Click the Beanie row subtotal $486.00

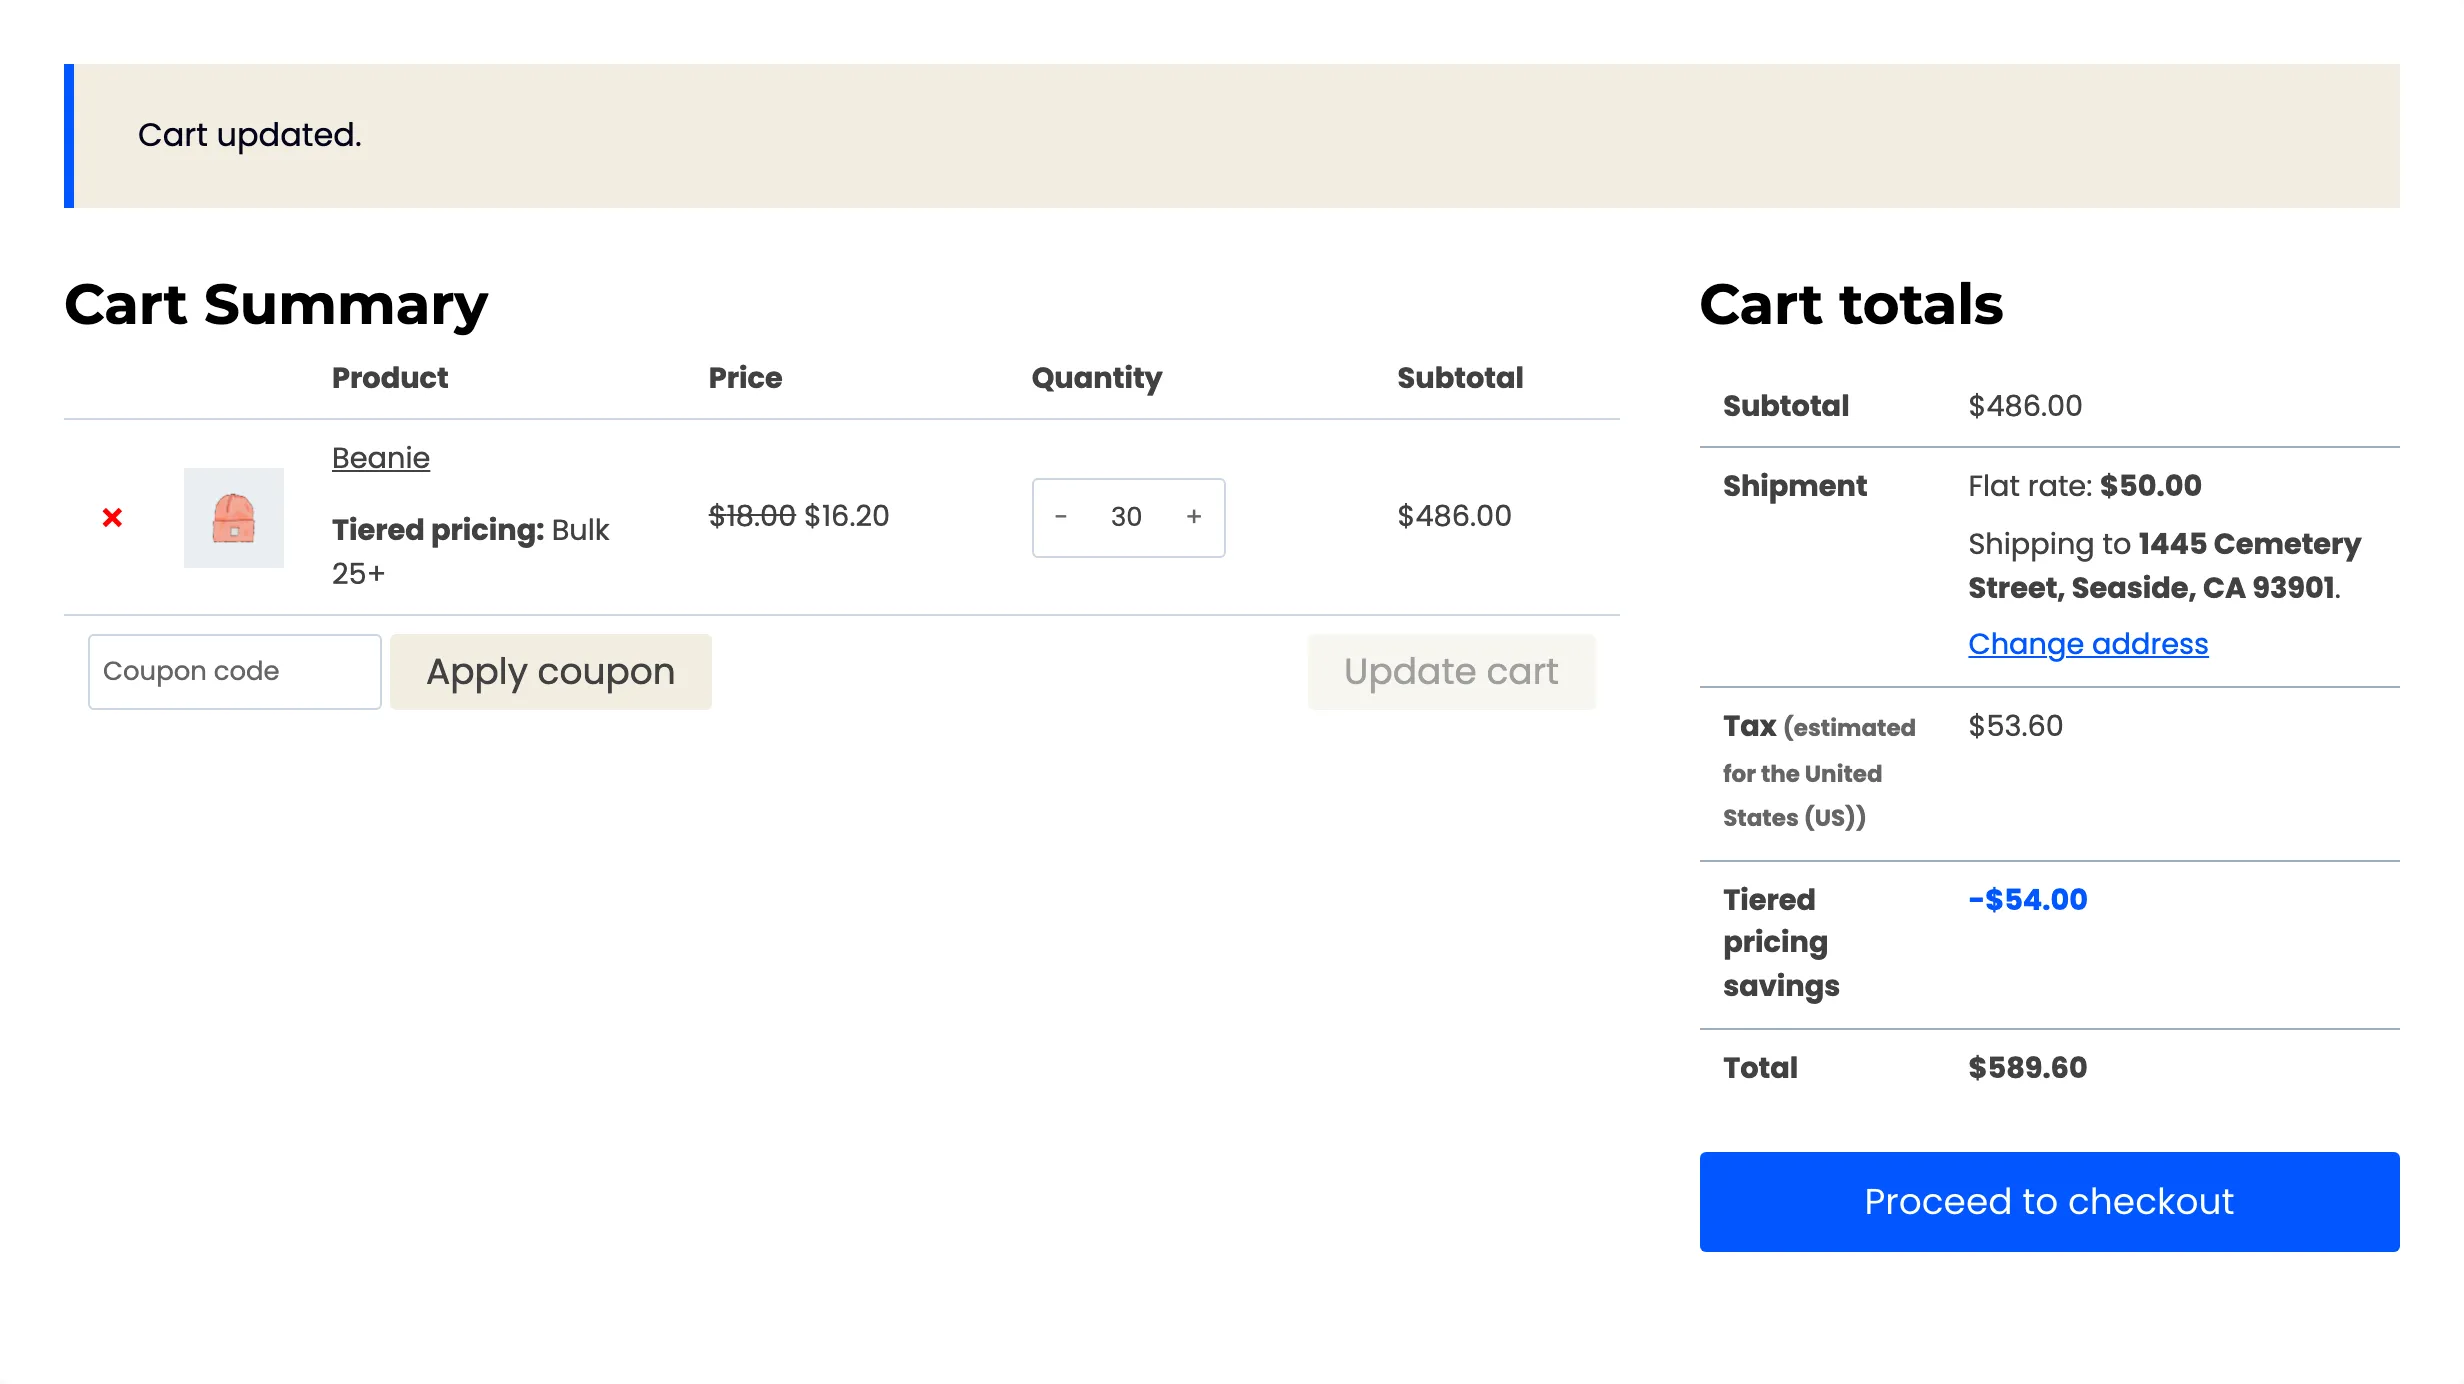[1454, 516]
